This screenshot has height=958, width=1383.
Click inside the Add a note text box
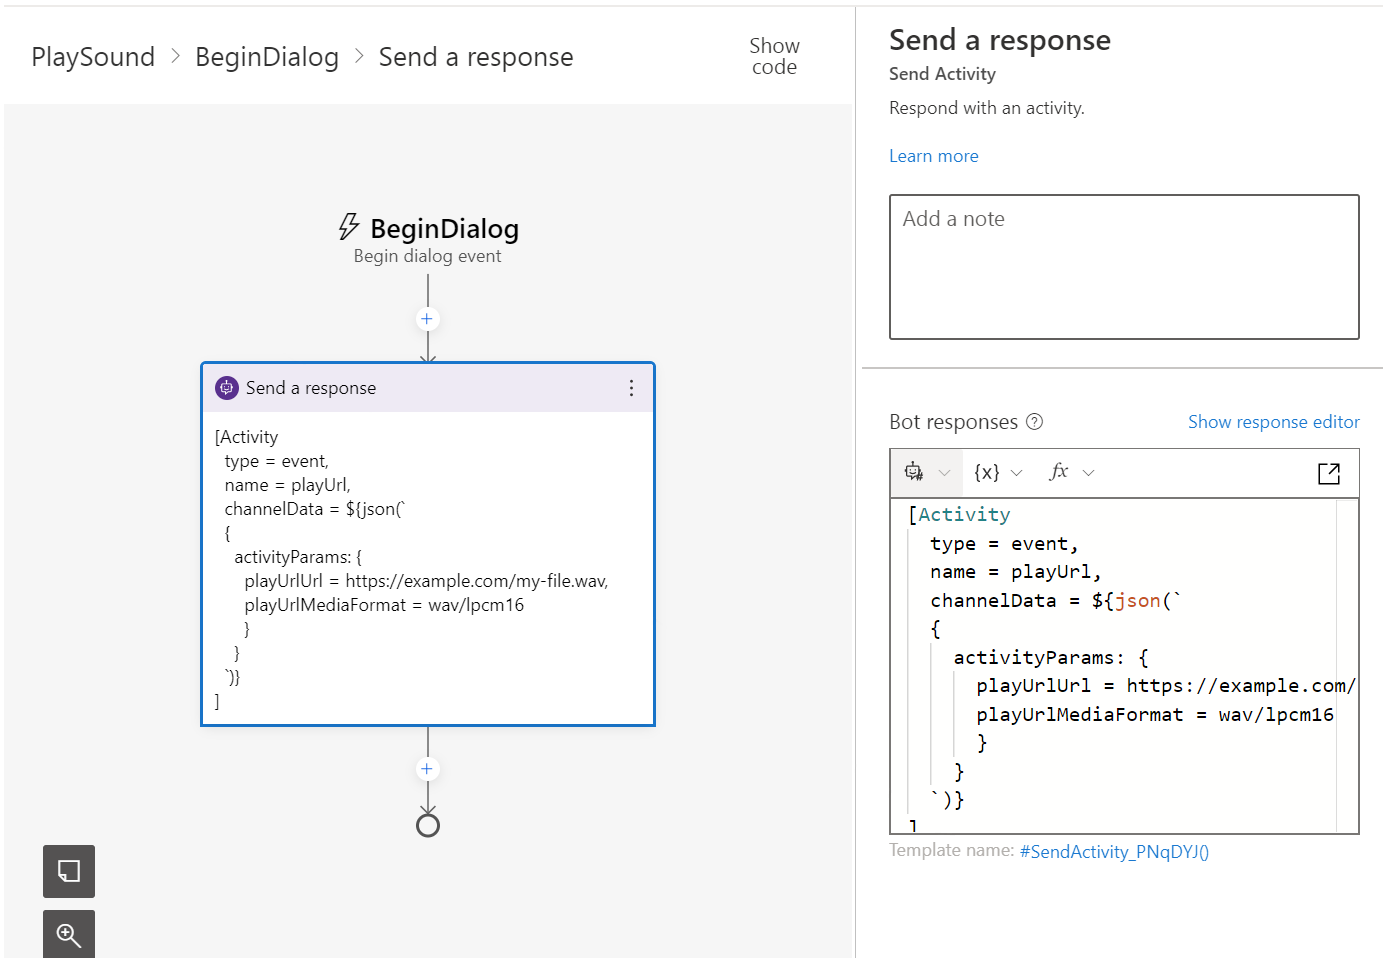[1124, 267]
